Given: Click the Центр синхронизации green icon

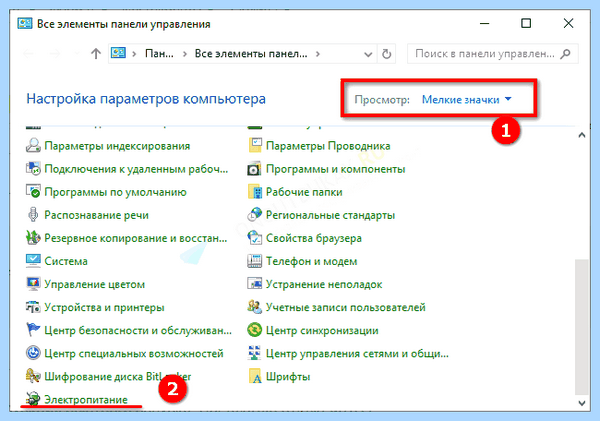Looking at the screenshot, I should (255, 330).
